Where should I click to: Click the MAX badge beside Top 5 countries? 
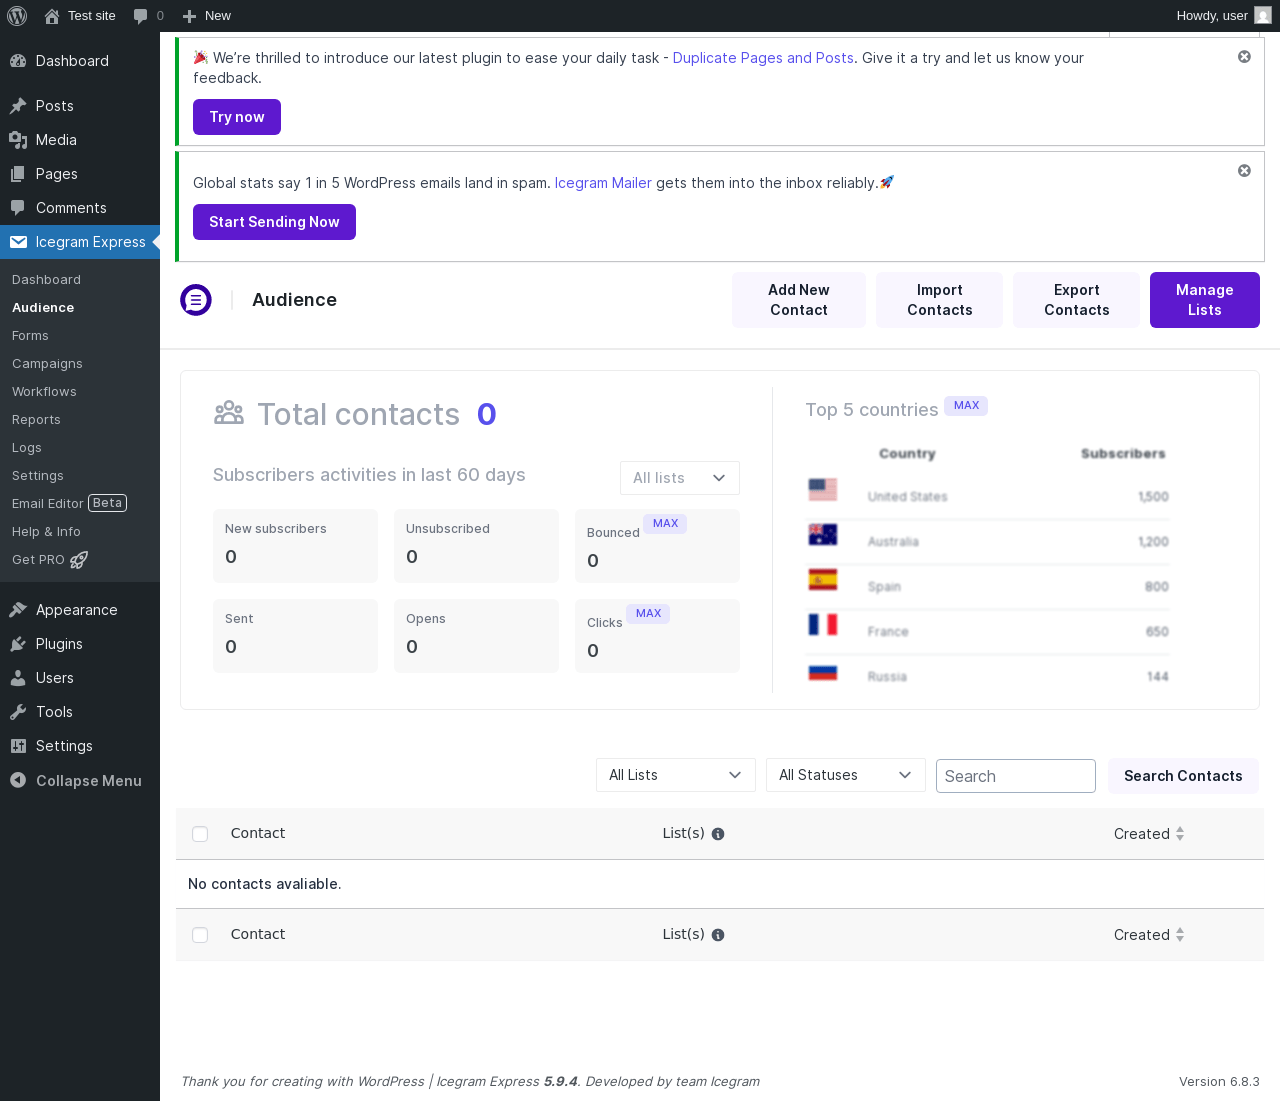(x=966, y=405)
